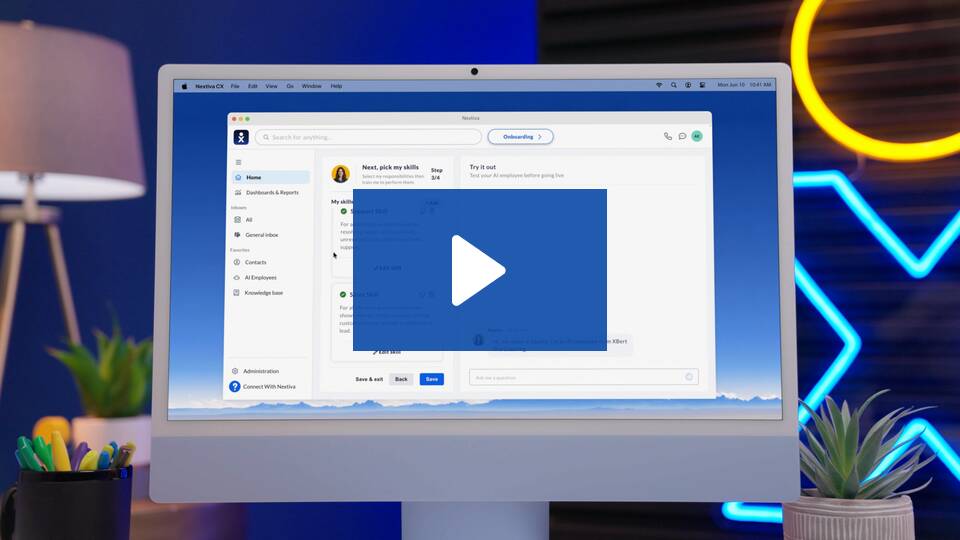Open Control Center icon in the menu bar
Viewport: 960px width, 540px height.
pyautogui.click(x=702, y=85)
